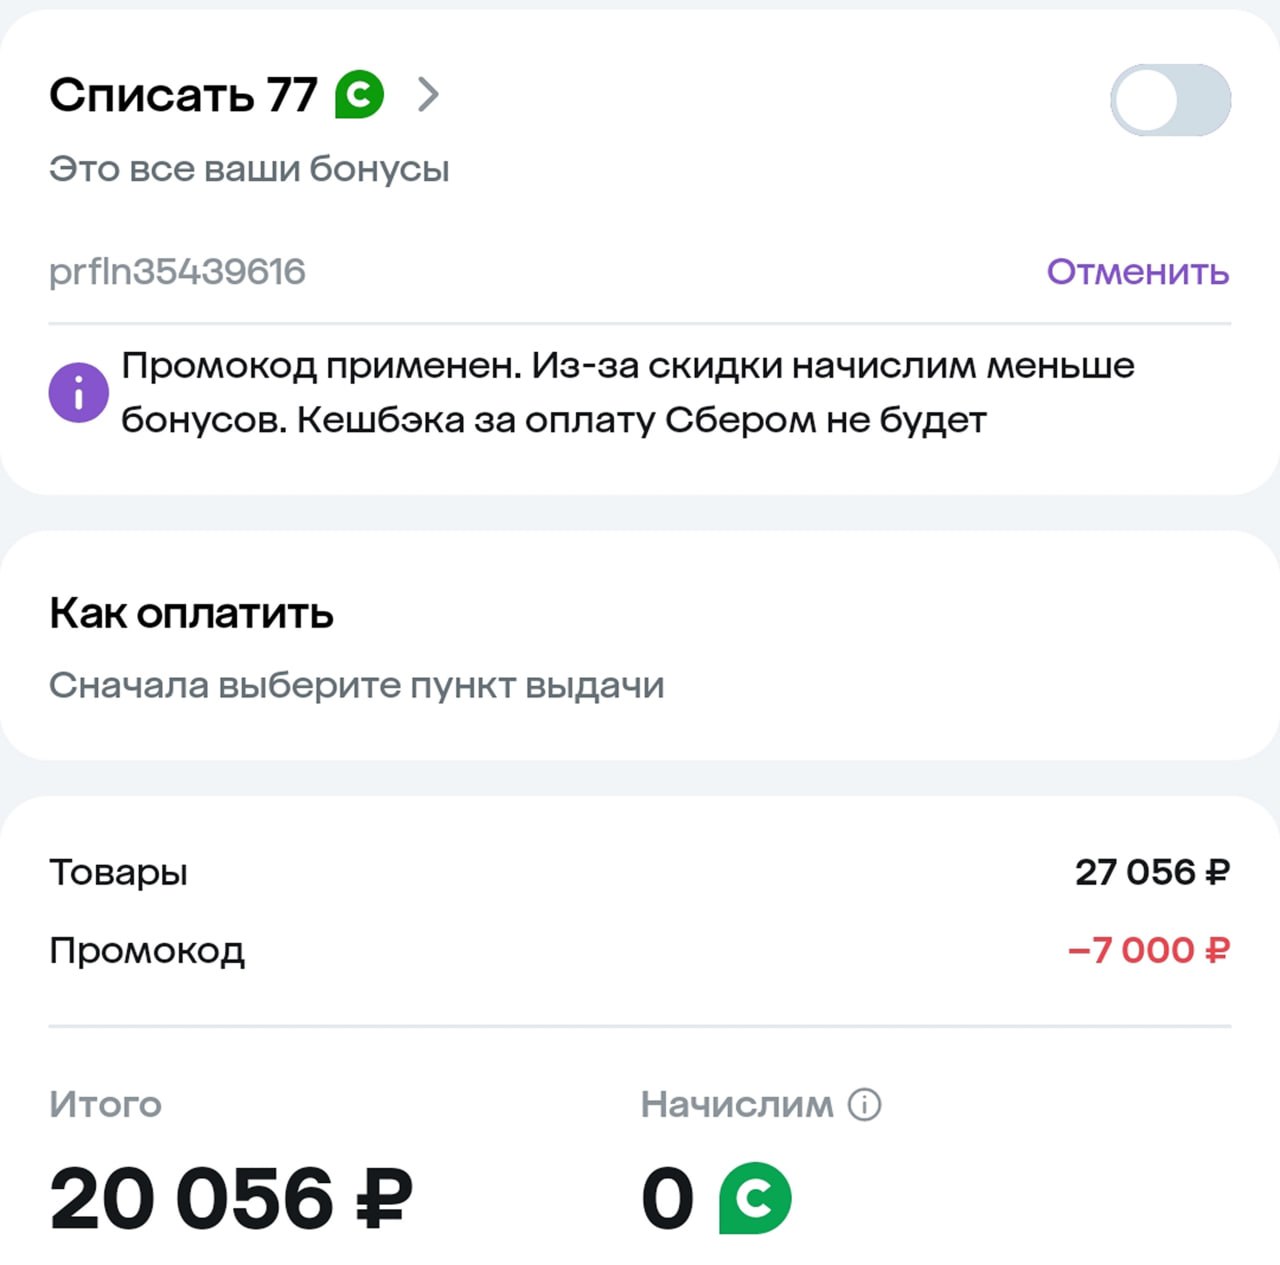Image resolution: width=1280 pixels, height=1265 pixels.
Task: Click the green bonus icon beside 0
Action: (x=755, y=1198)
